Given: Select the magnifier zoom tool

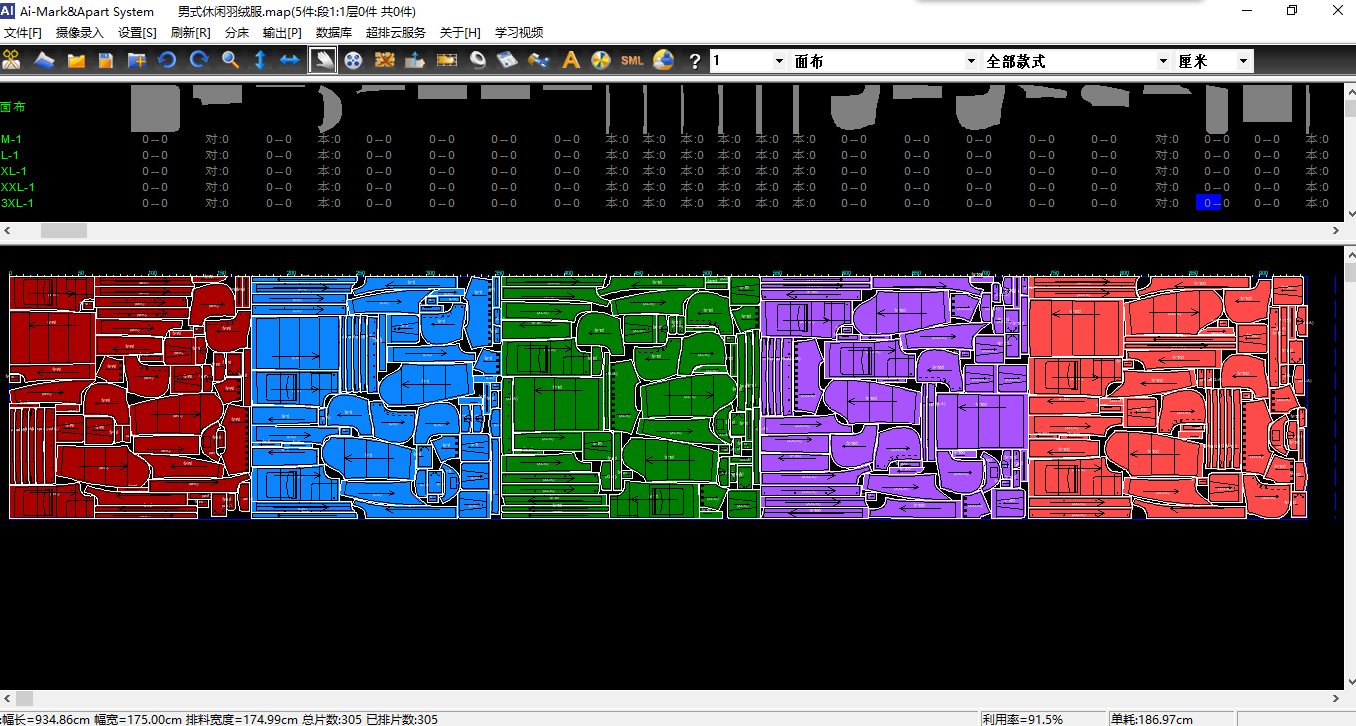Looking at the screenshot, I should pos(230,61).
